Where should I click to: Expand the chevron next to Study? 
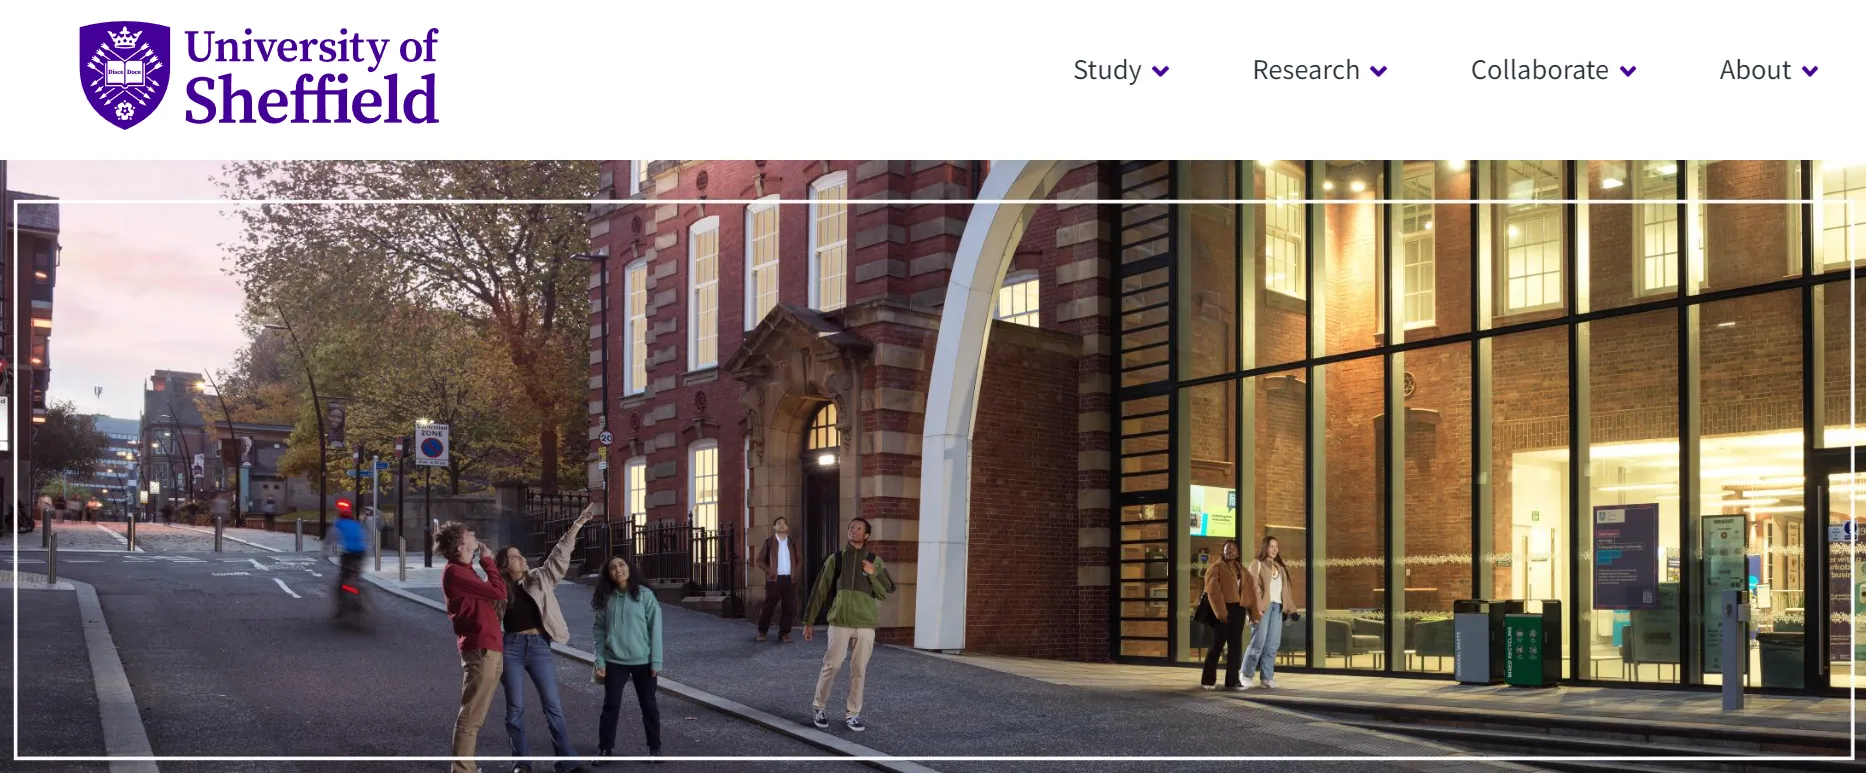[1161, 71]
